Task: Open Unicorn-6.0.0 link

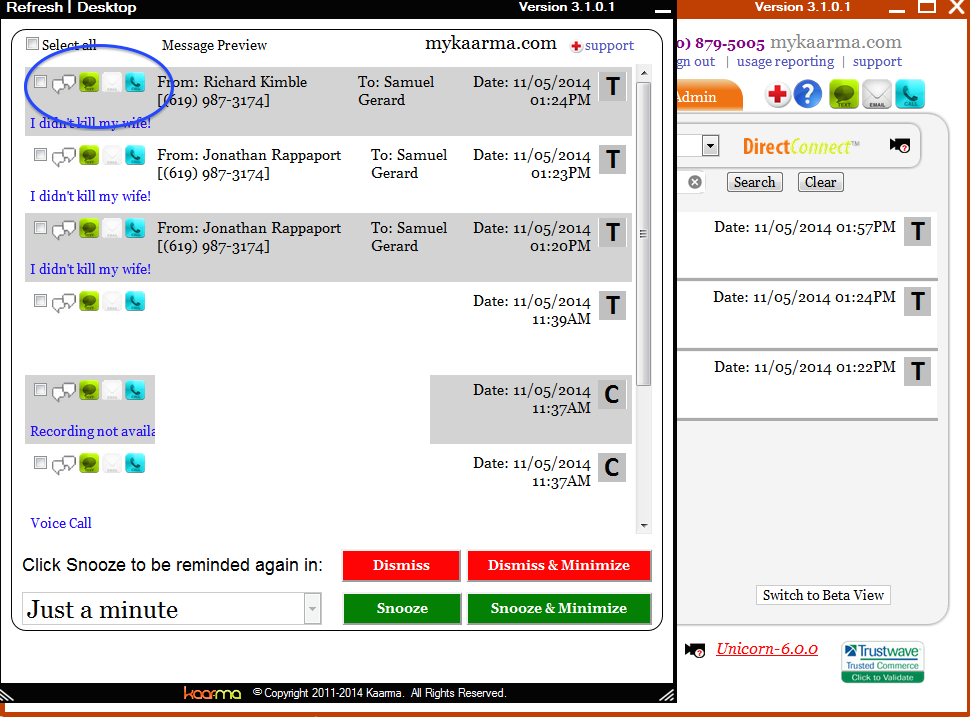Action: click(767, 649)
